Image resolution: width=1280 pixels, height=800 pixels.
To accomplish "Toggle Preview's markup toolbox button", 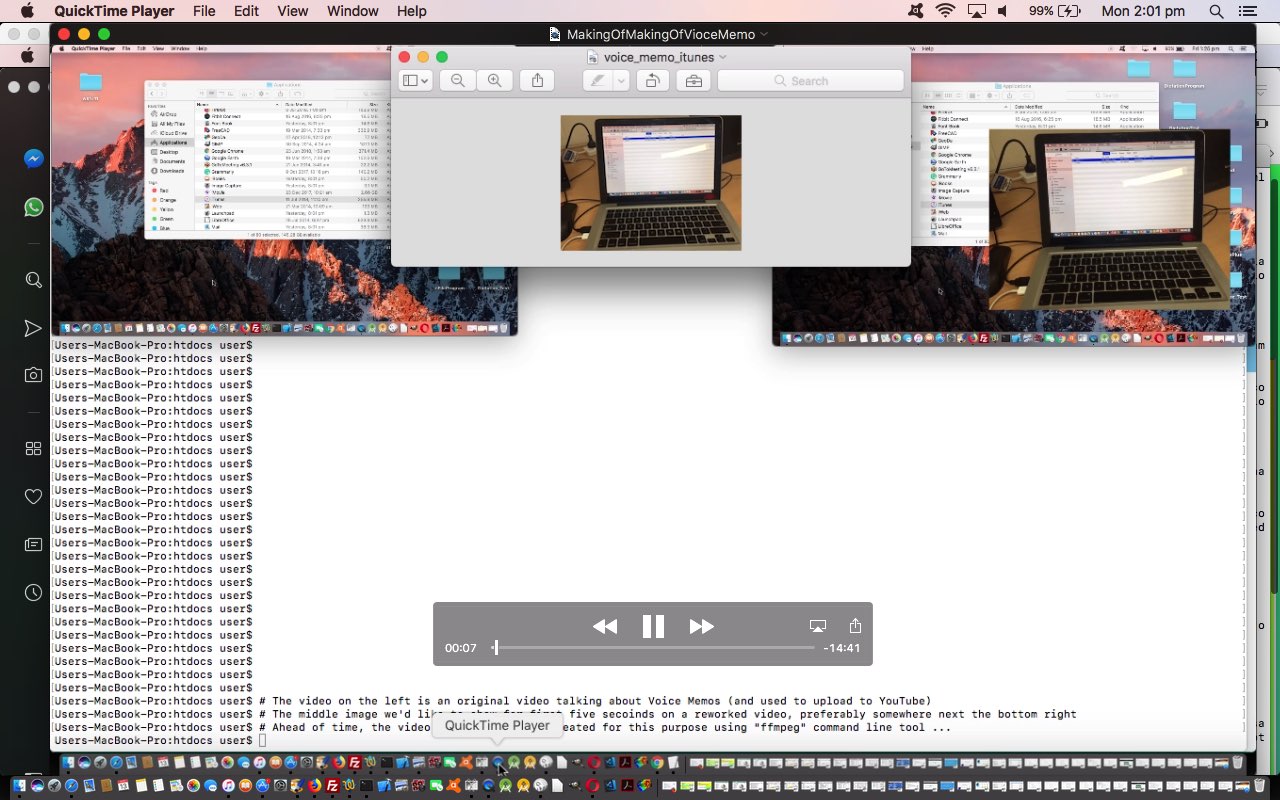I will pyautogui.click(x=694, y=81).
